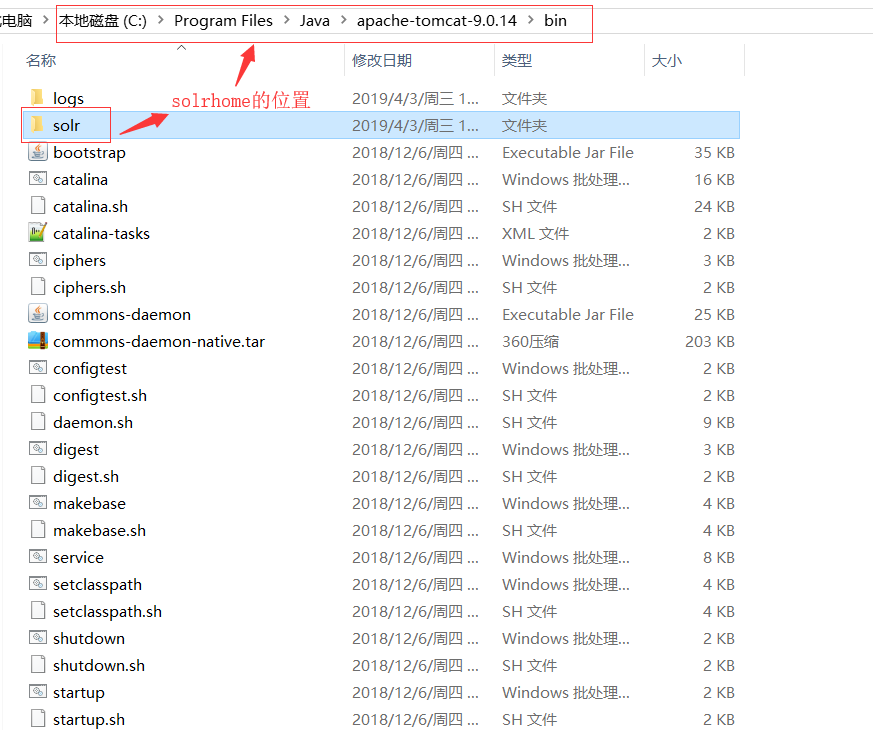
Task: Expand the chevron before 本地磁盘 (C:)
Action: click(x=46, y=21)
